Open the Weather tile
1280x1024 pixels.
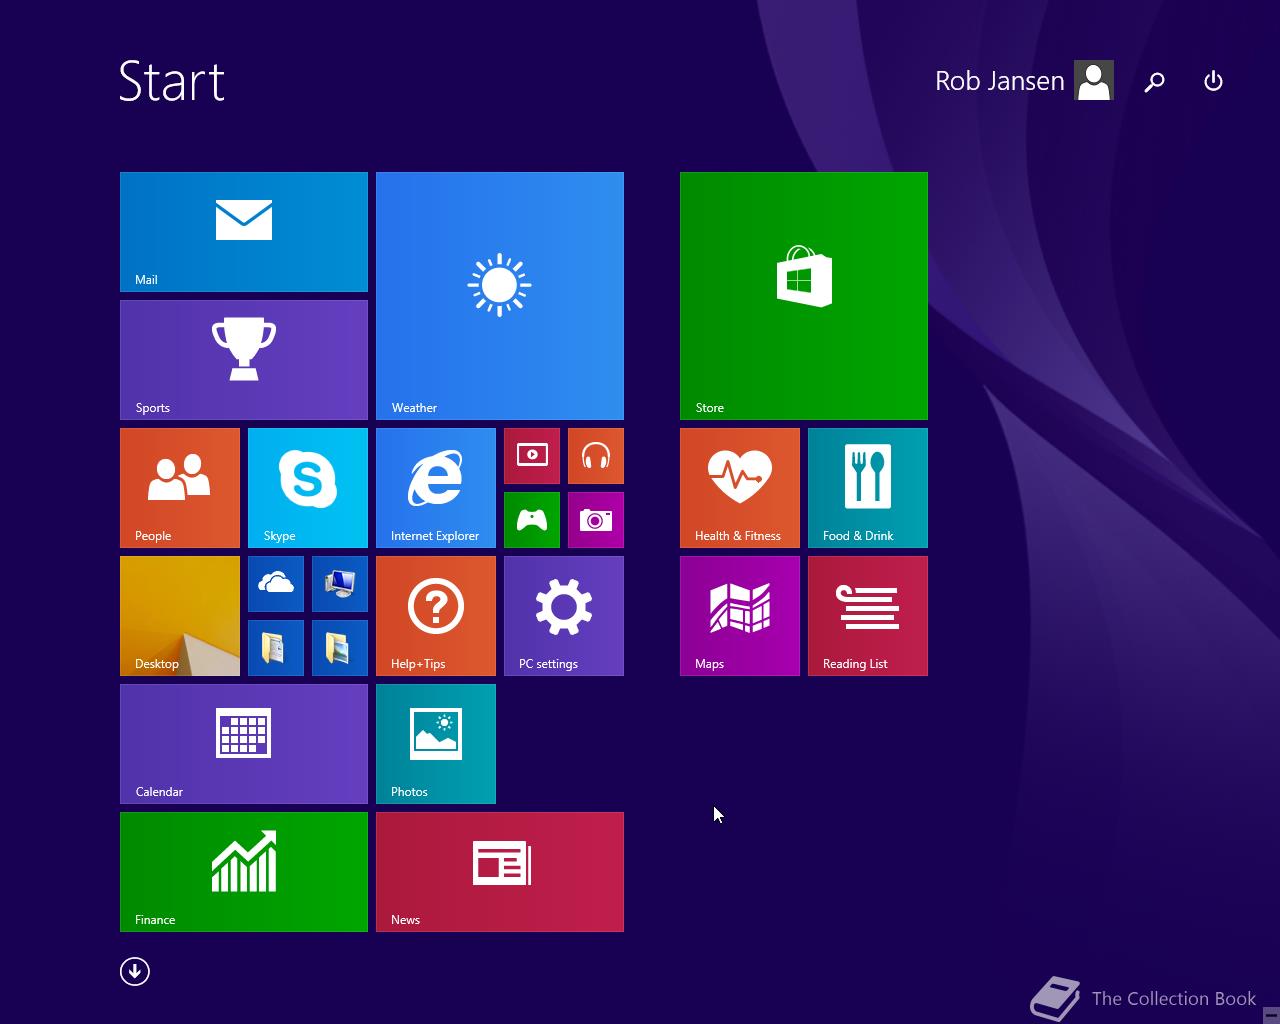[500, 296]
